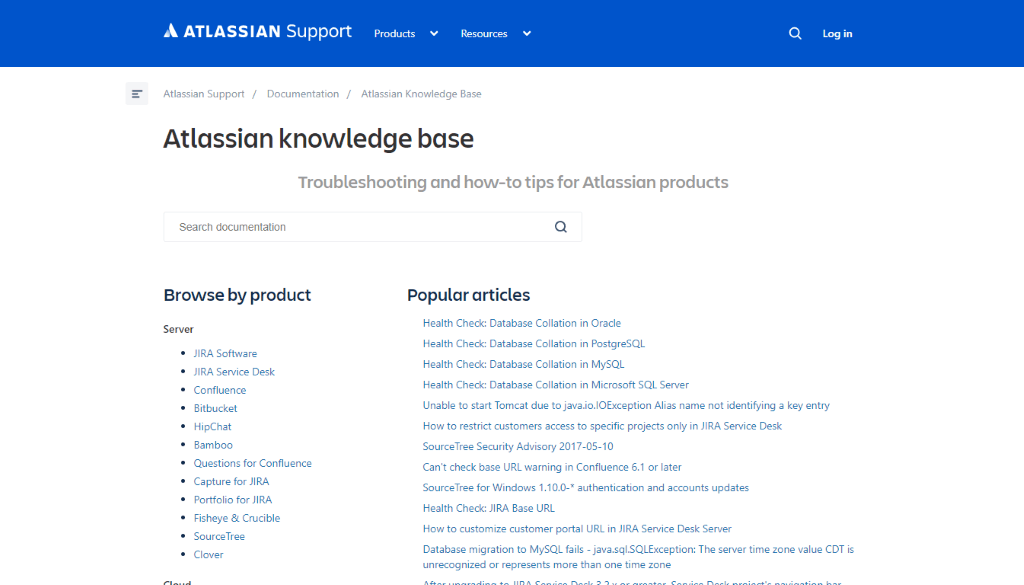Open the SourceTree Security Advisory 2017-05-10 article
Image resolution: width=1024 pixels, height=585 pixels.
(519, 446)
